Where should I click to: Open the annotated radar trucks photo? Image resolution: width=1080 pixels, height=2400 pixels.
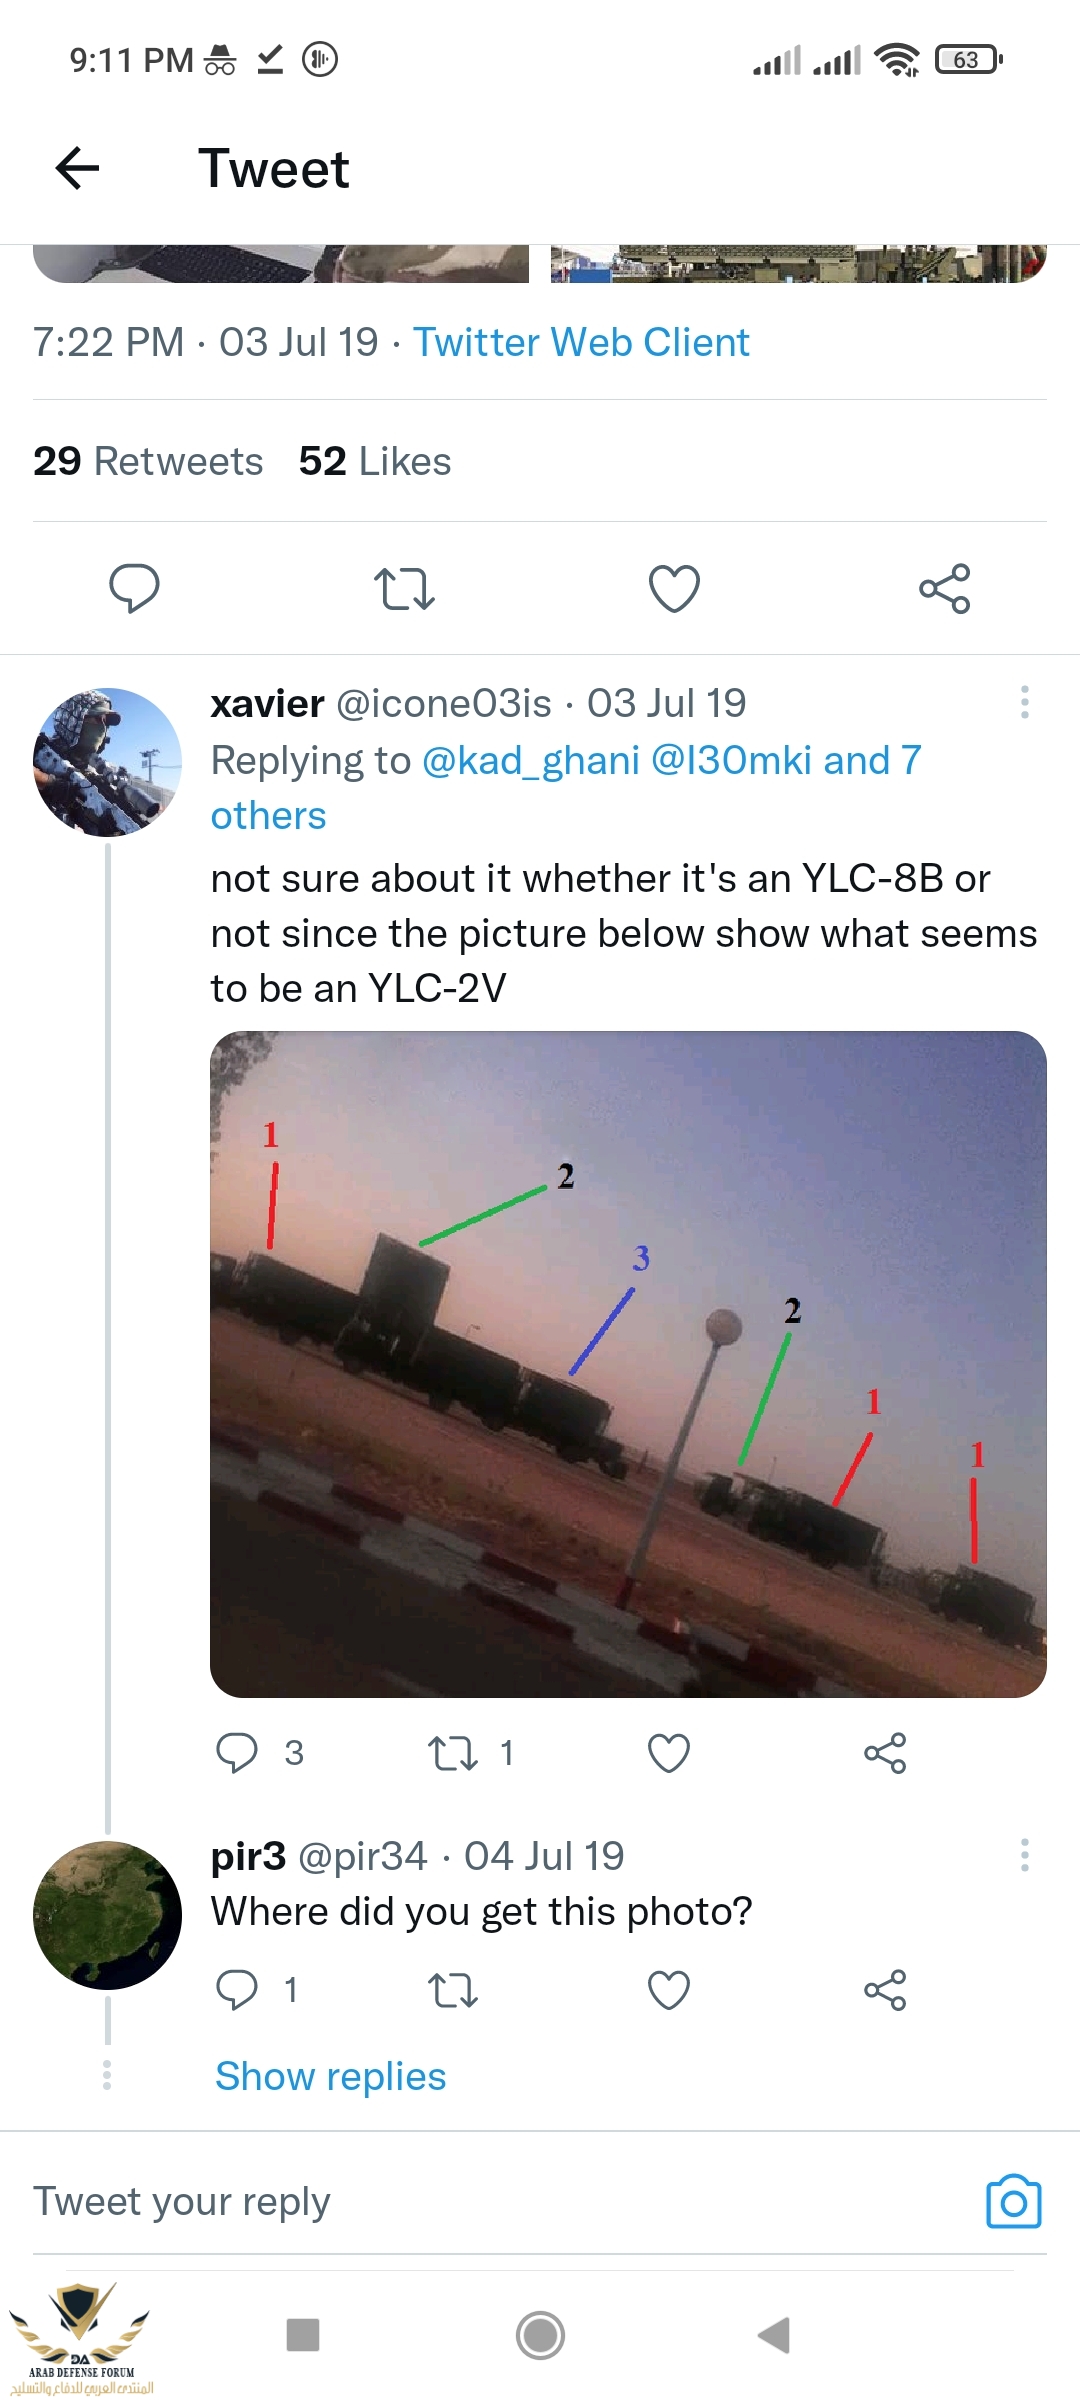coord(628,1364)
